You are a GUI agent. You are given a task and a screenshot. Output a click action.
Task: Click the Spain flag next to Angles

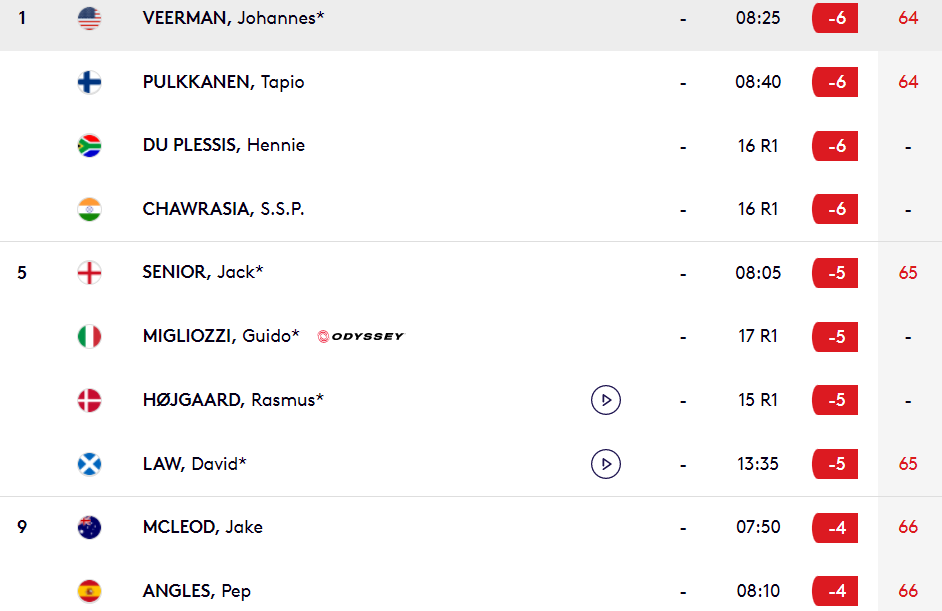90,591
